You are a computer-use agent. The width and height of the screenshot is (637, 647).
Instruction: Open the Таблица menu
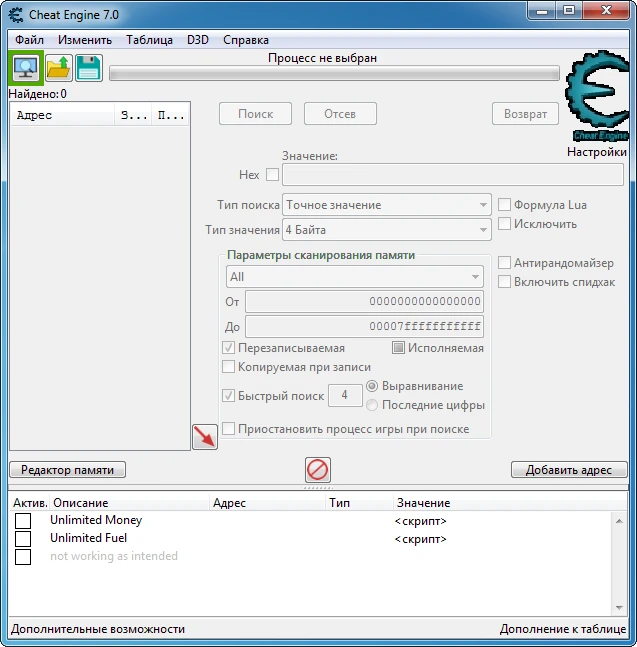click(149, 40)
